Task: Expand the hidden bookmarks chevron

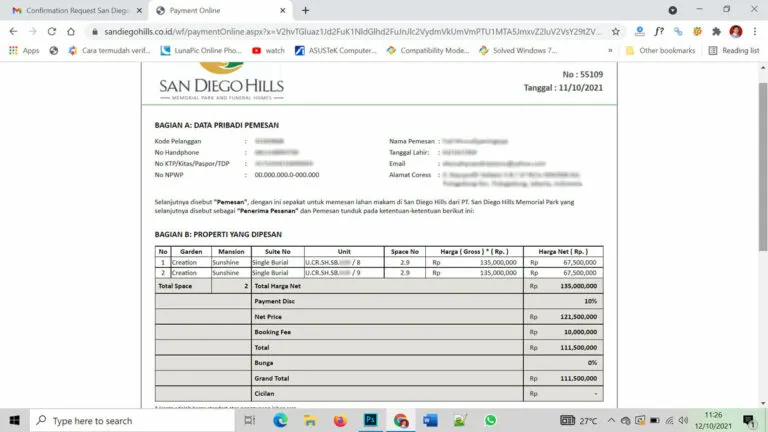Action: point(610,50)
